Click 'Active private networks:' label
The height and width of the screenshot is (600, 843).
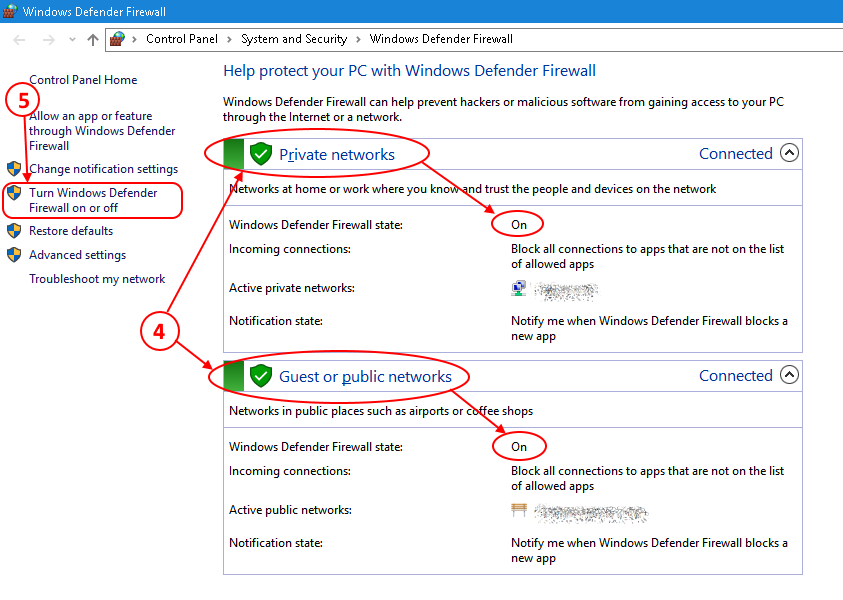292,288
